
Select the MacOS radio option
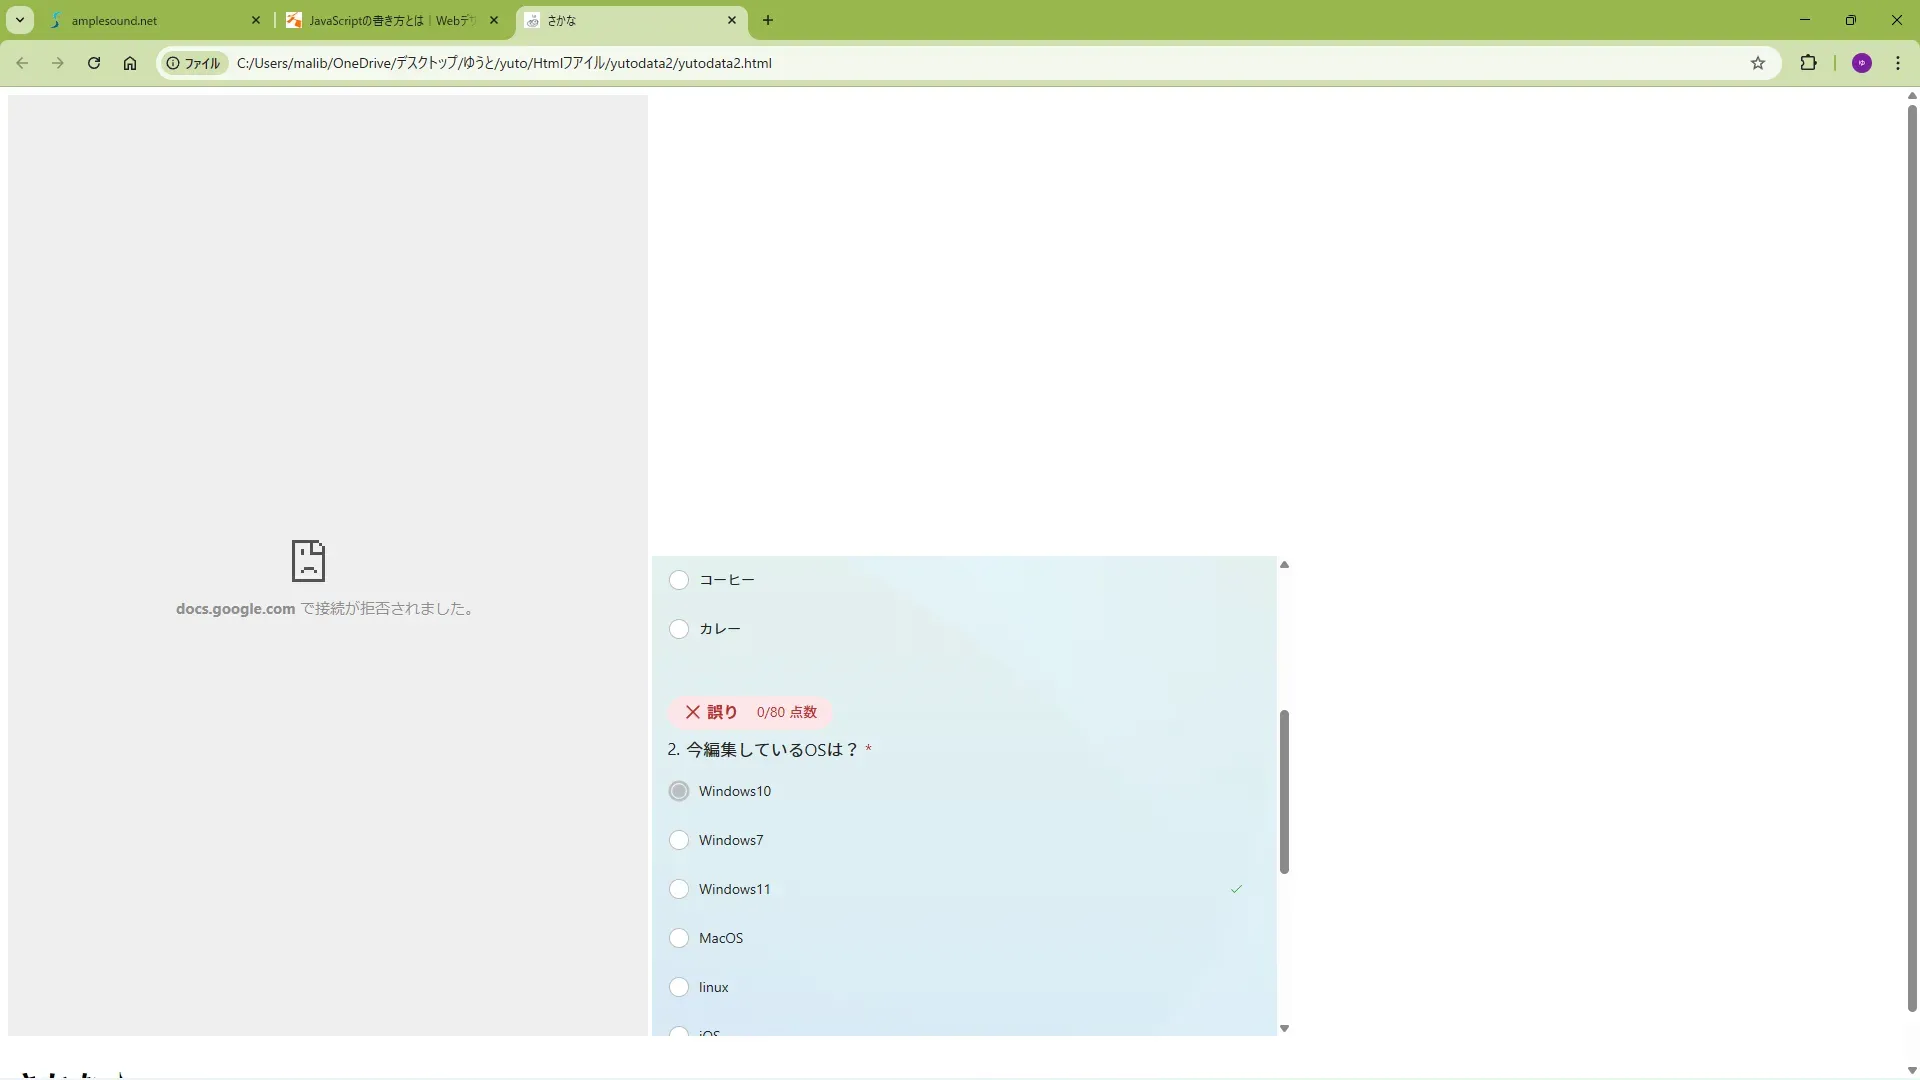pos(679,938)
